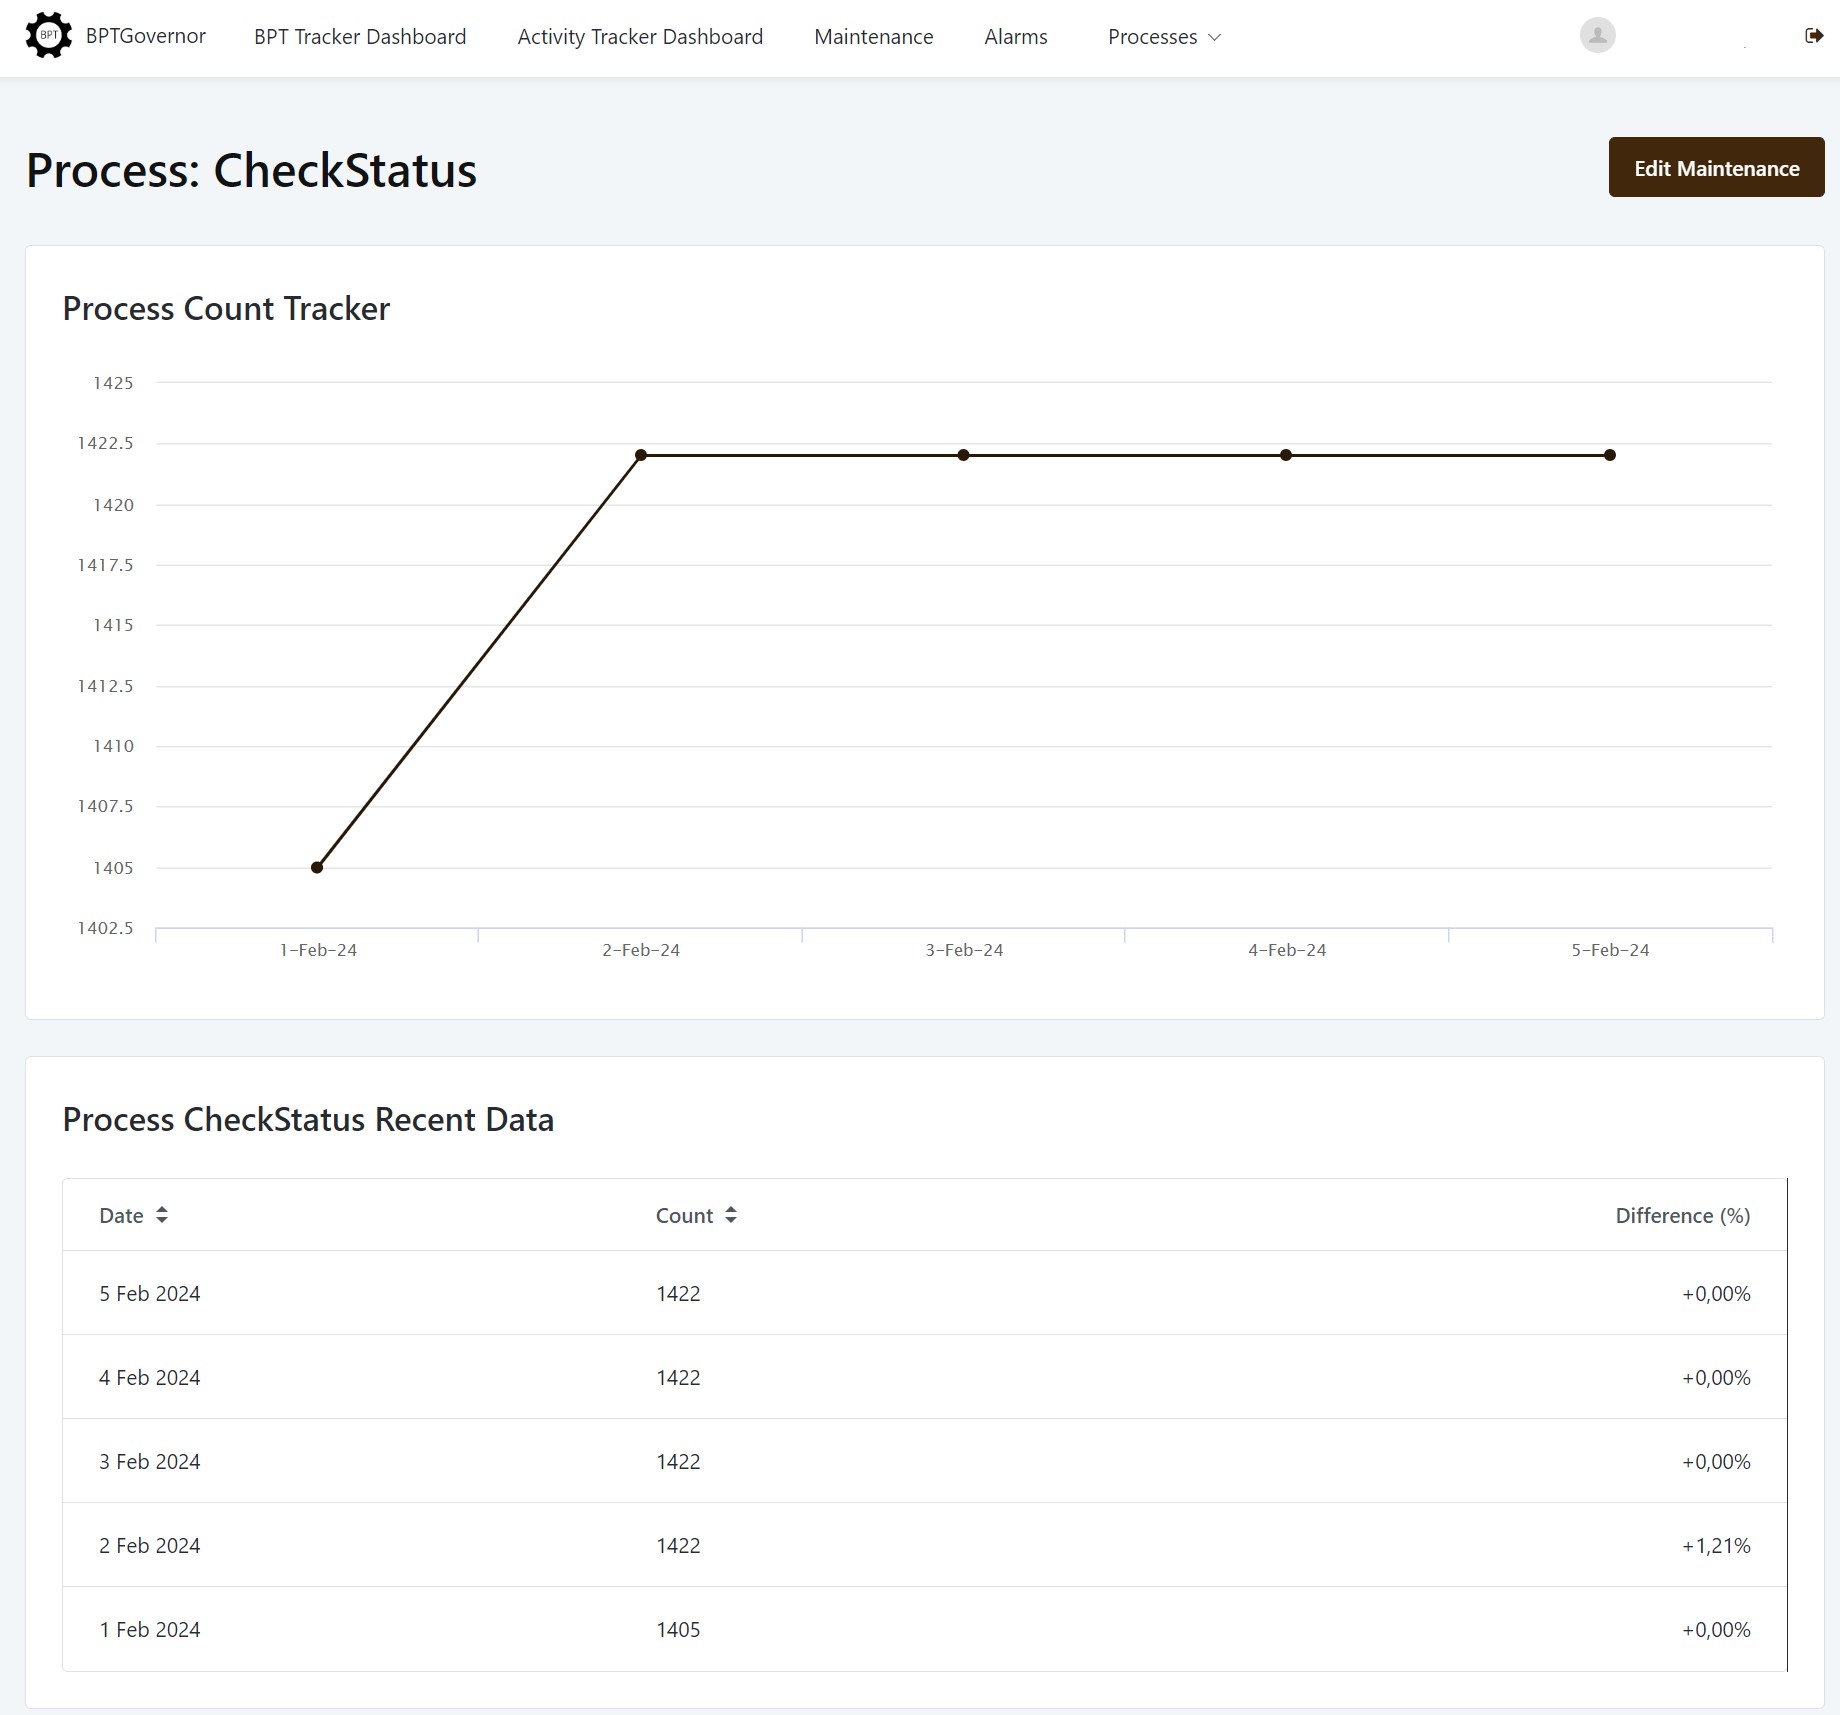Click the 3-Feb-24 data point
Screen dimensions: 1840x1715
[963, 454]
